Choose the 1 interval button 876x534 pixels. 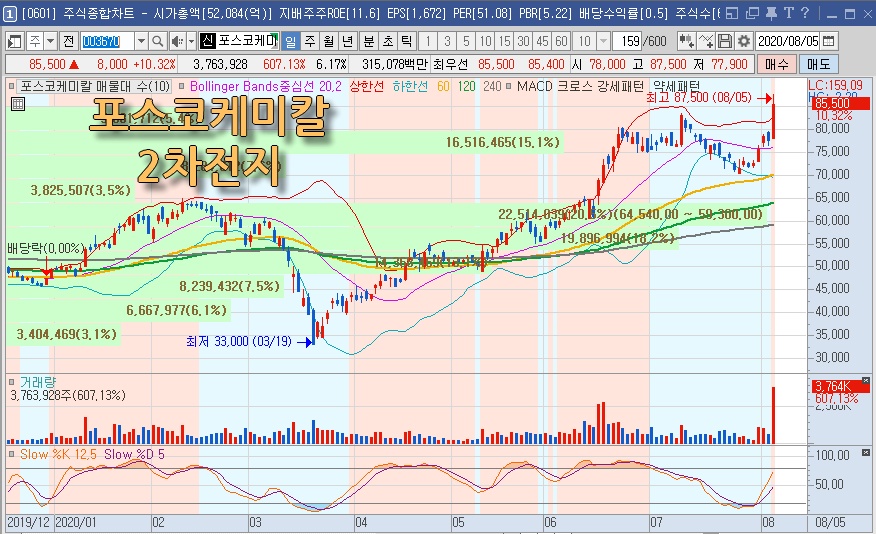point(428,41)
